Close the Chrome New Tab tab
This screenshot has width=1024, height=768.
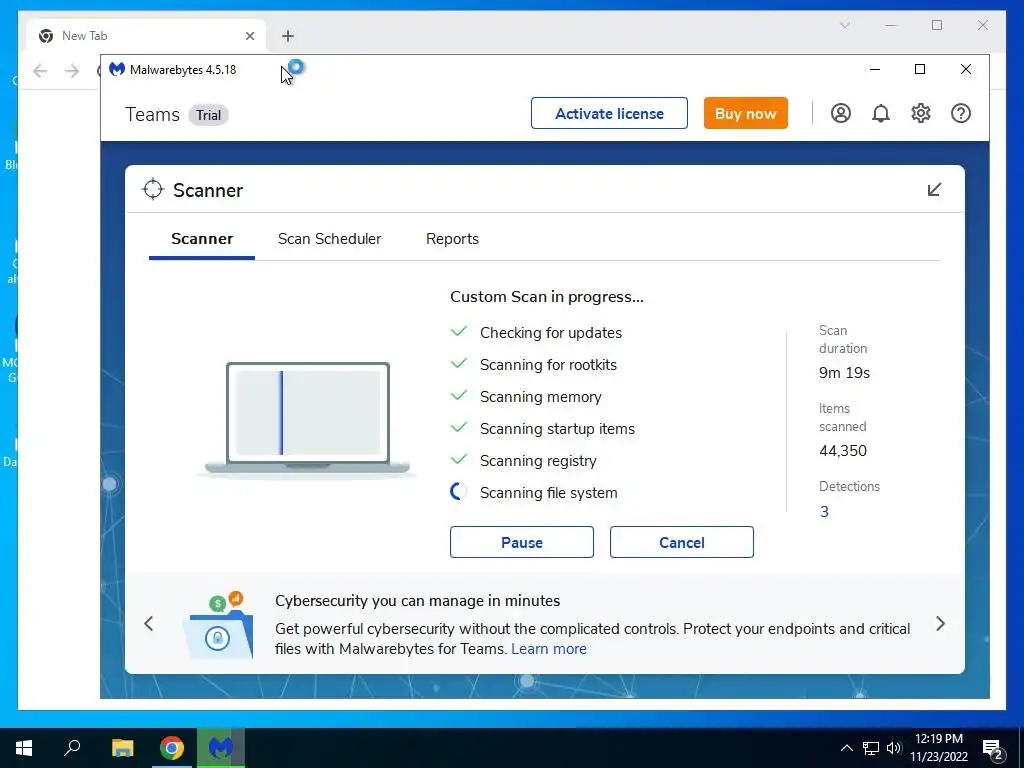(250, 36)
